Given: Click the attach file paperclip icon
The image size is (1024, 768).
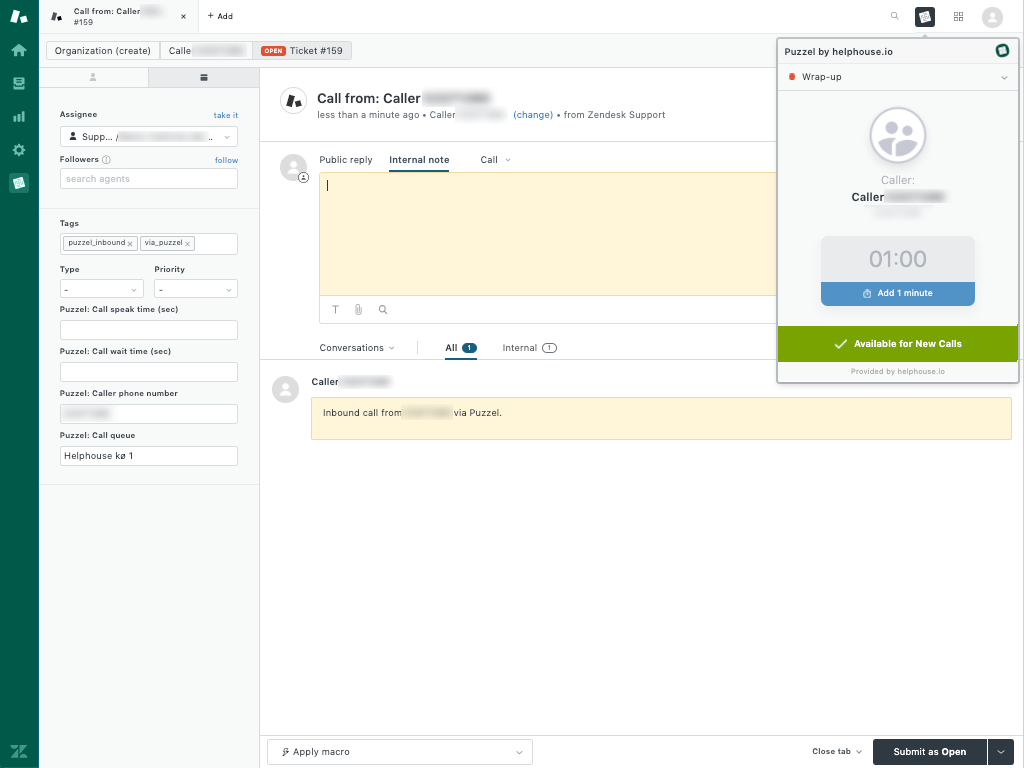Looking at the screenshot, I should pos(358,310).
